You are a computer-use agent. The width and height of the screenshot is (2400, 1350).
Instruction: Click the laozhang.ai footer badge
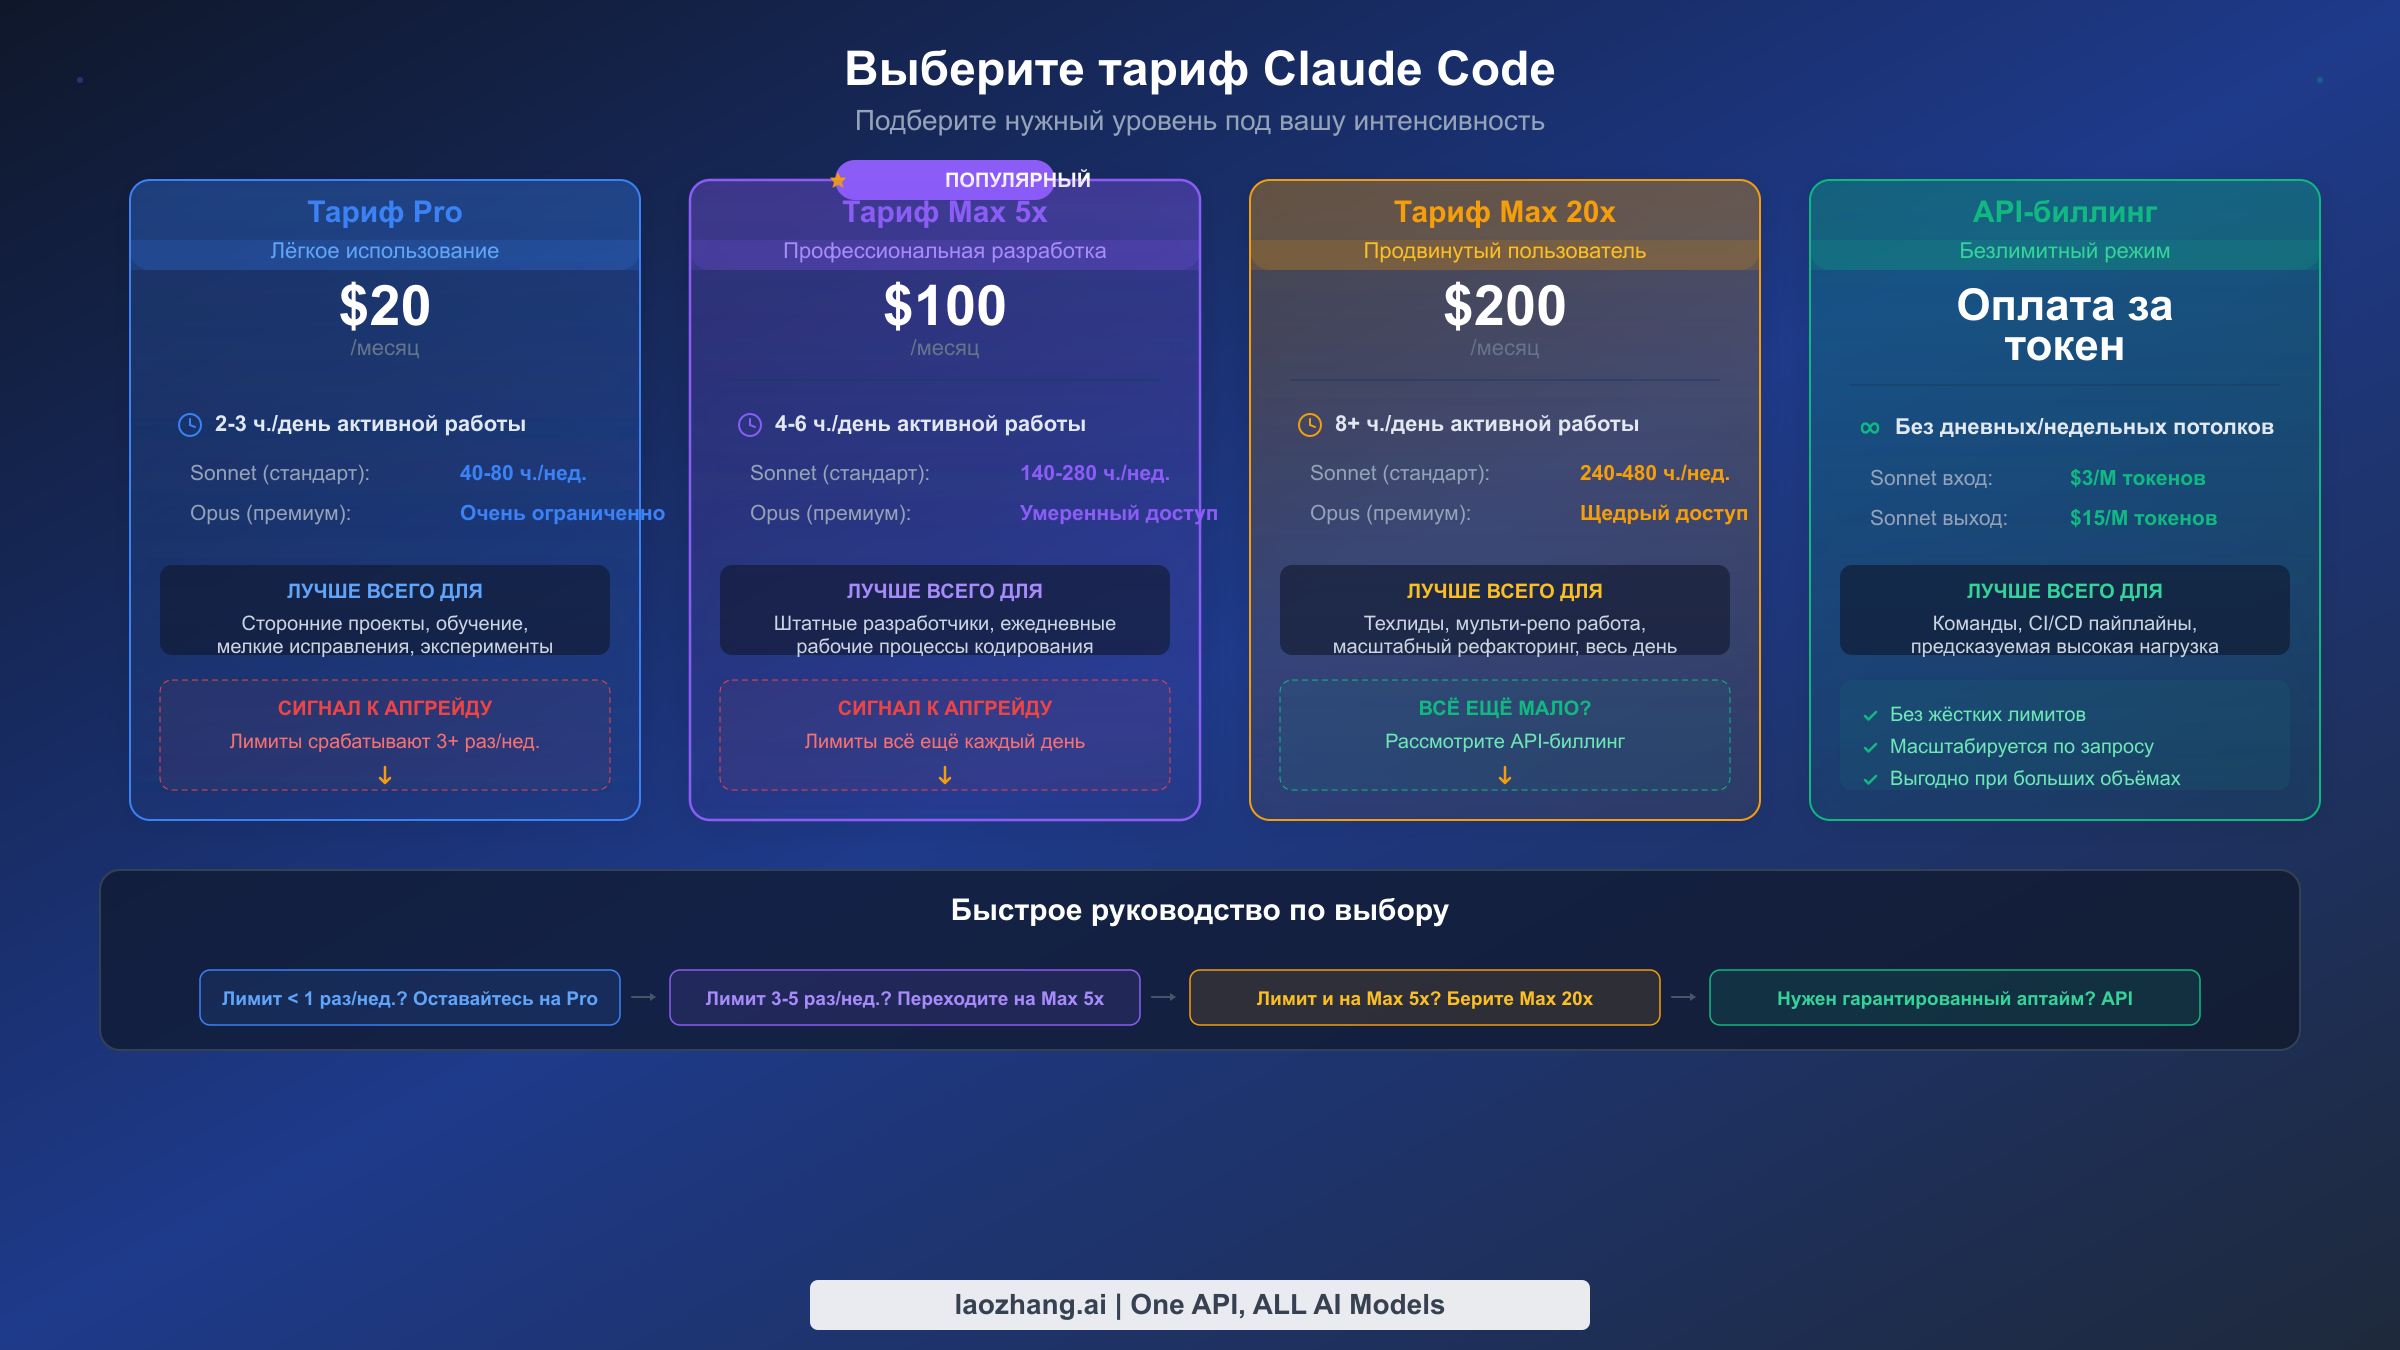1199,1304
